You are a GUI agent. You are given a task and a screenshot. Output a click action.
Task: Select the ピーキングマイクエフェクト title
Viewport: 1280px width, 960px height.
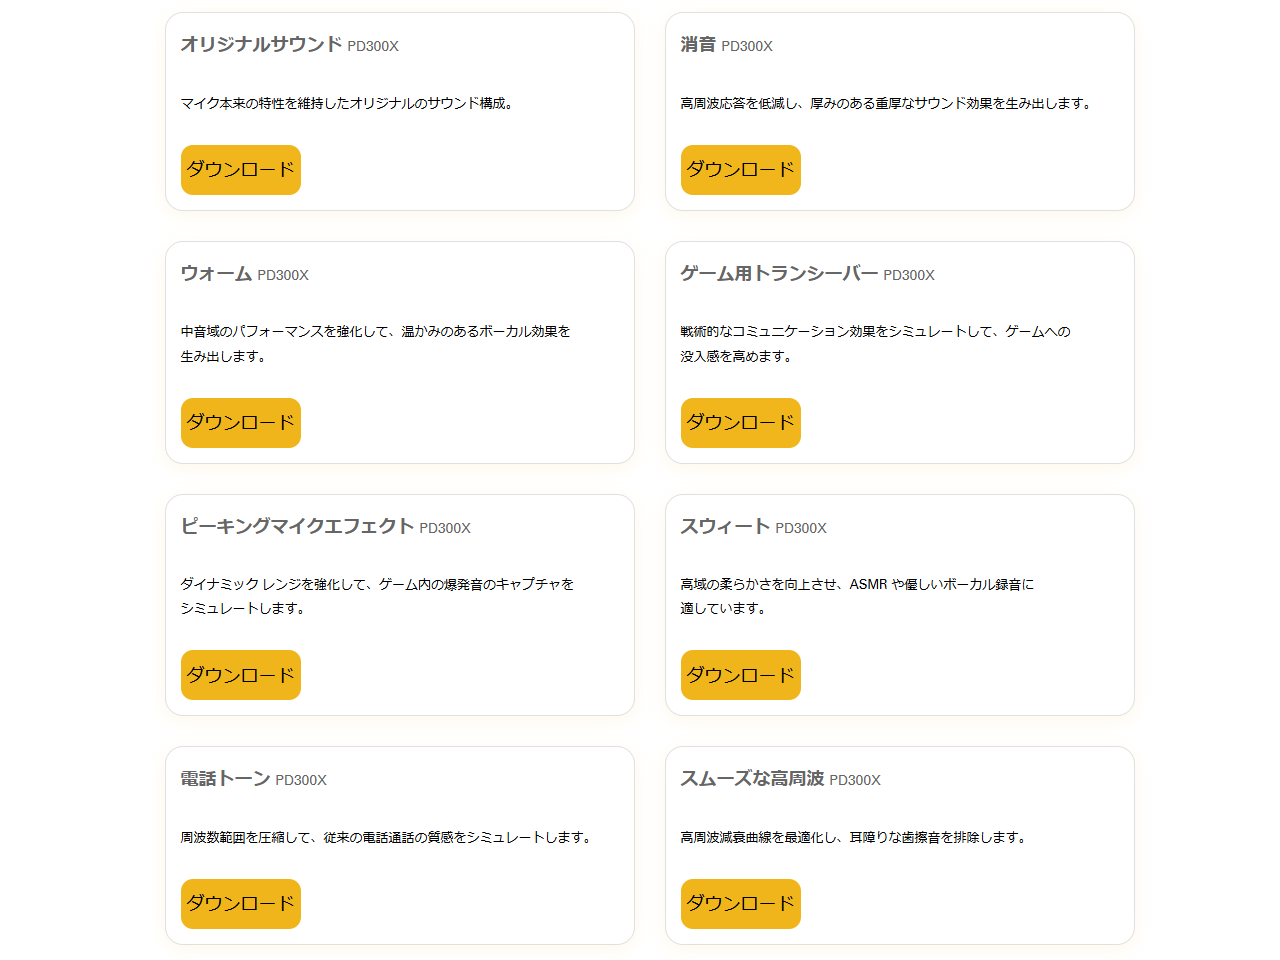tap(297, 527)
